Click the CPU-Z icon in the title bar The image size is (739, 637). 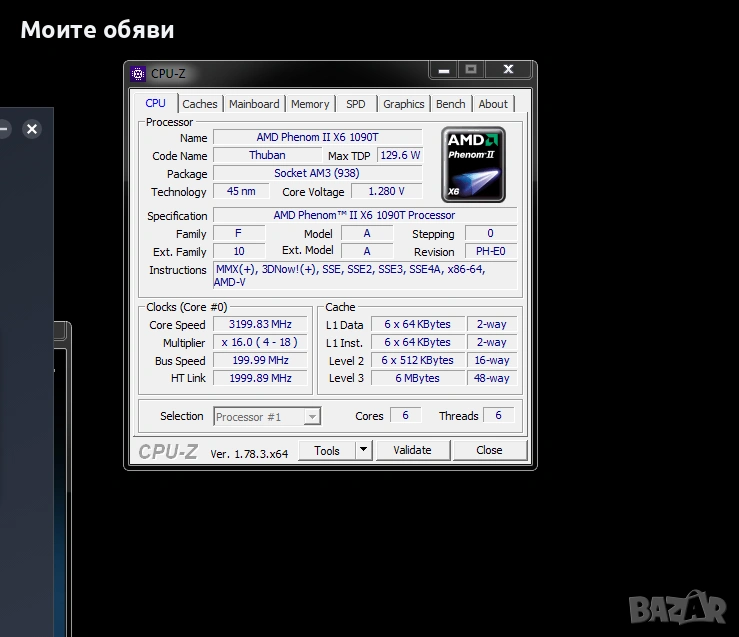click(x=139, y=73)
